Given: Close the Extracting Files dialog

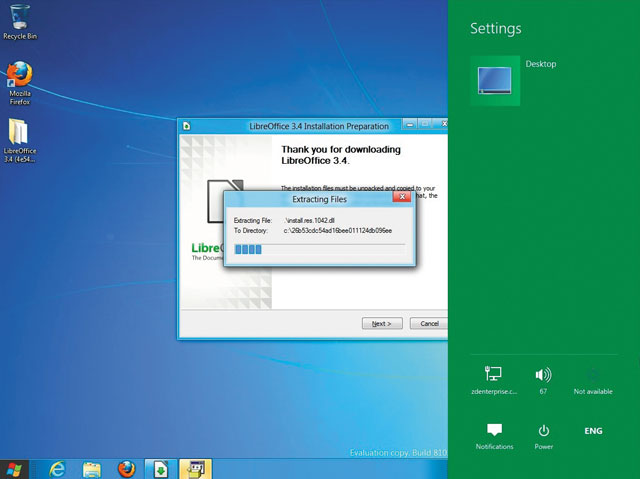Looking at the screenshot, I should 402,197.
